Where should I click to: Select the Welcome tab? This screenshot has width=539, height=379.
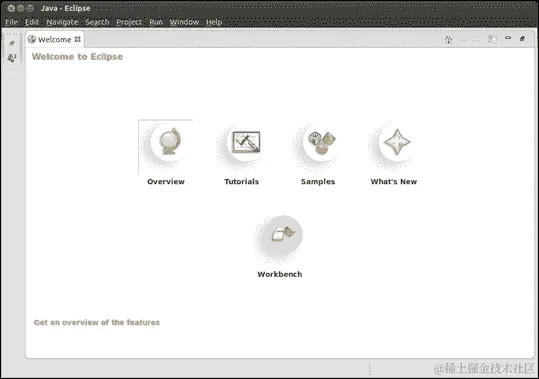[x=54, y=40]
